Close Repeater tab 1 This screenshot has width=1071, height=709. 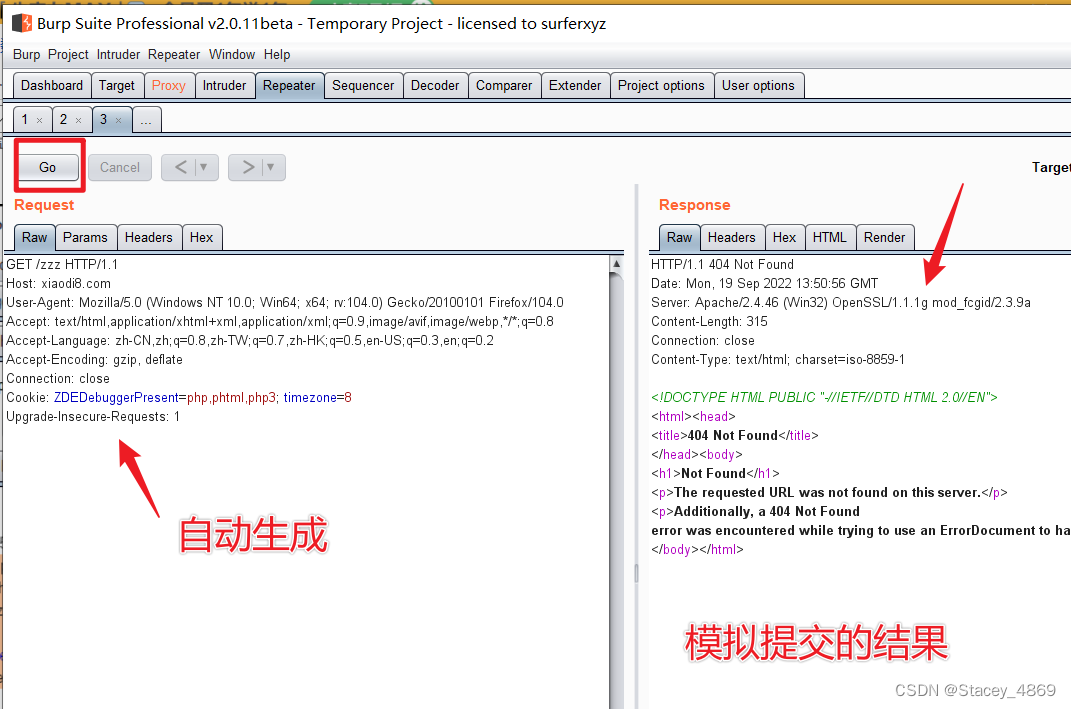(x=40, y=120)
